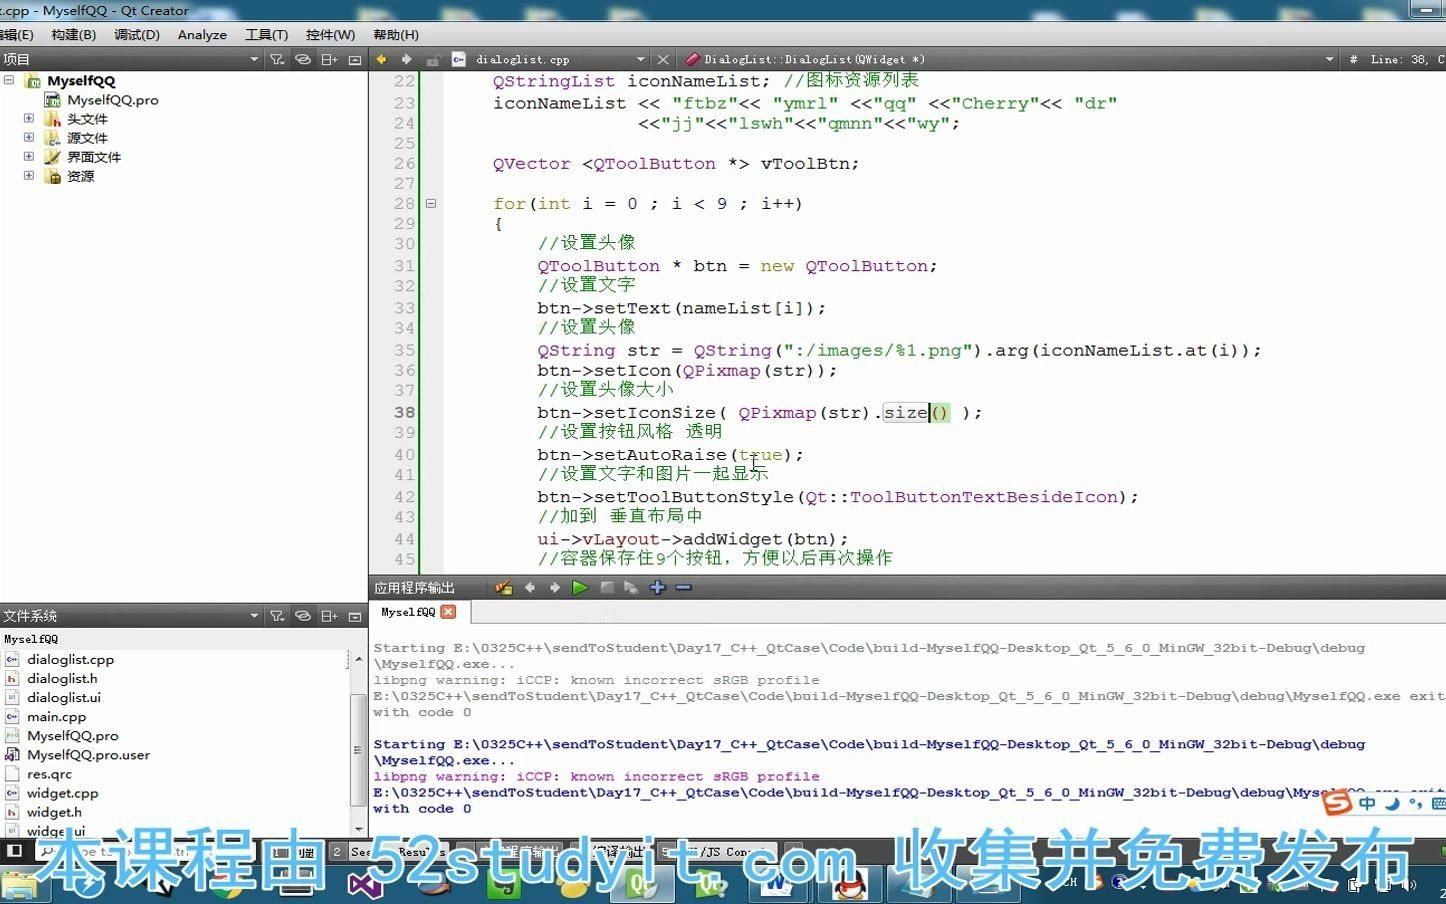Zoom in application output with plus icon
Screen dimensions: 1446x904
click(x=657, y=588)
